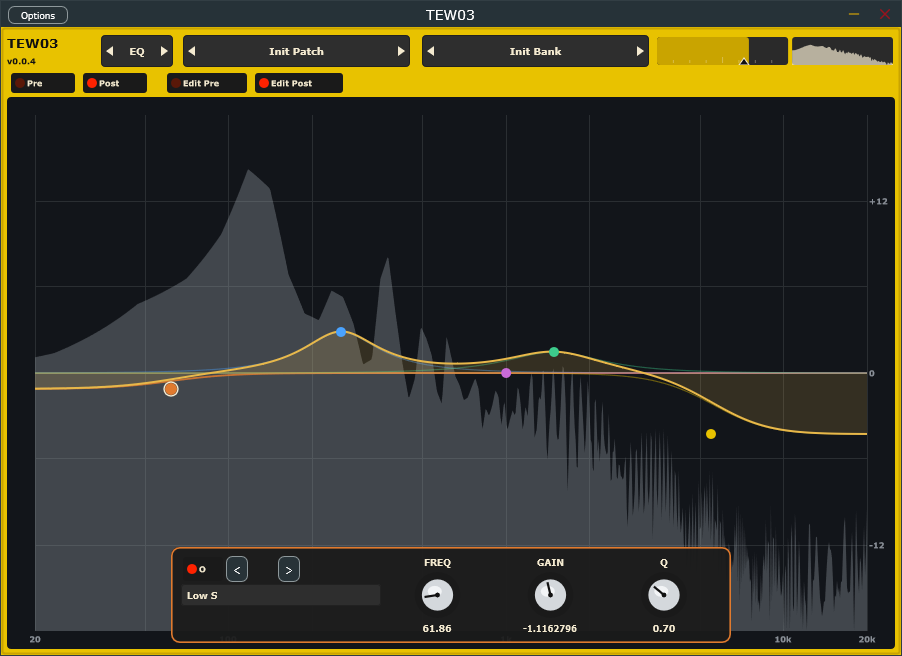Open the Init Bank selector
Image resolution: width=902 pixels, height=656 pixels.
coord(535,51)
